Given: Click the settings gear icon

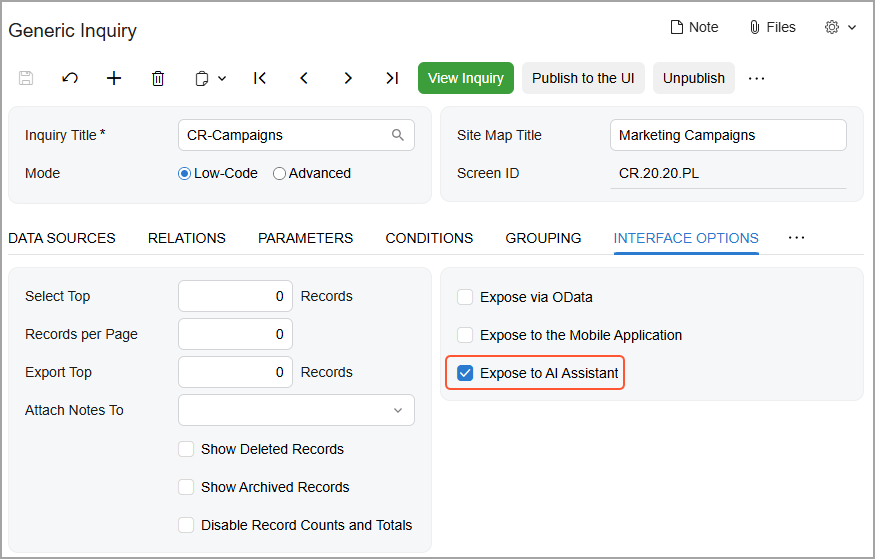Looking at the screenshot, I should pos(831,27).
